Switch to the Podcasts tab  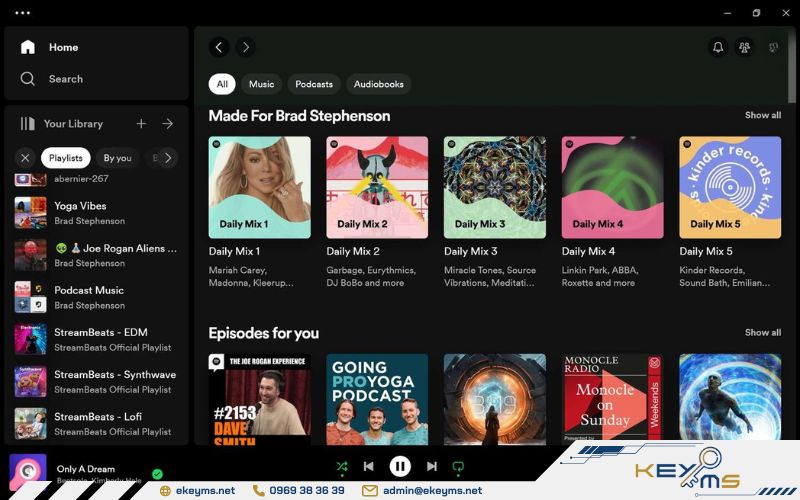314,84
